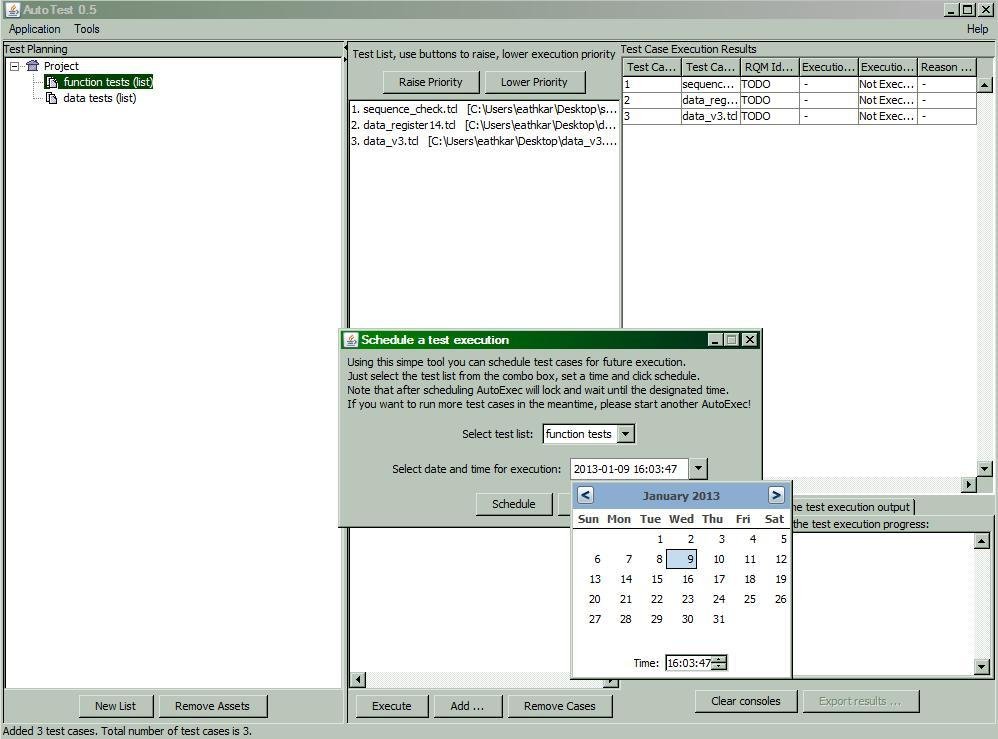This screenshot has height=739, width=998.
Task: Click Raise Priority for the test list
Action: click(x=430, y=81)
